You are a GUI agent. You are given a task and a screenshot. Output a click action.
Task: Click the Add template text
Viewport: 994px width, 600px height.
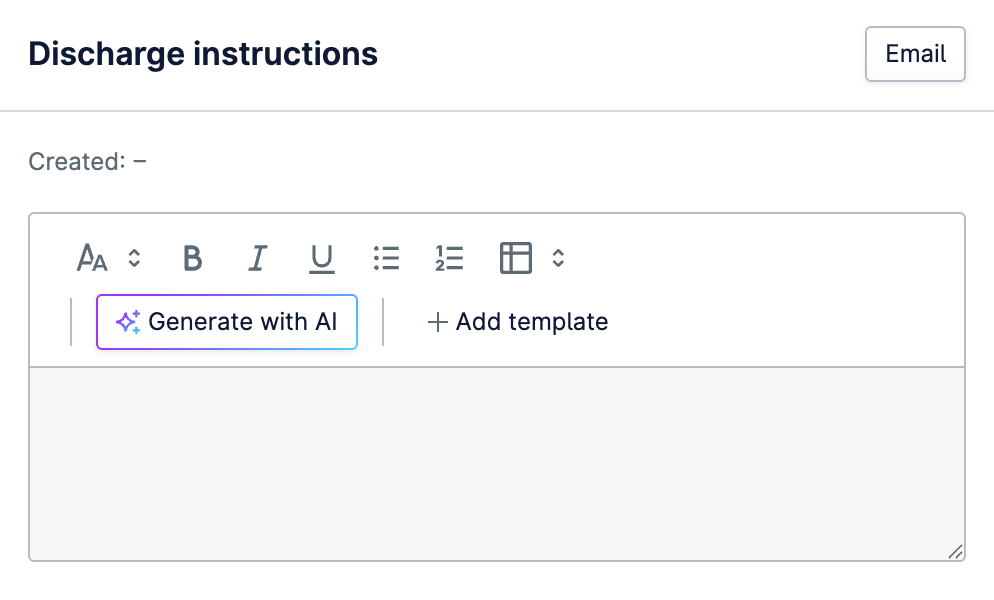point(532,322)
